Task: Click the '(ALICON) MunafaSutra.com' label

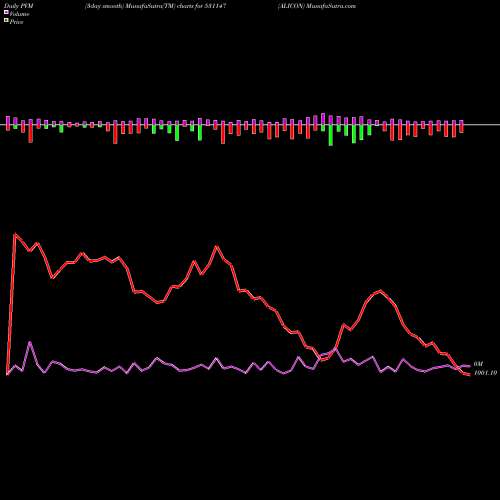Action: (317, 6)
